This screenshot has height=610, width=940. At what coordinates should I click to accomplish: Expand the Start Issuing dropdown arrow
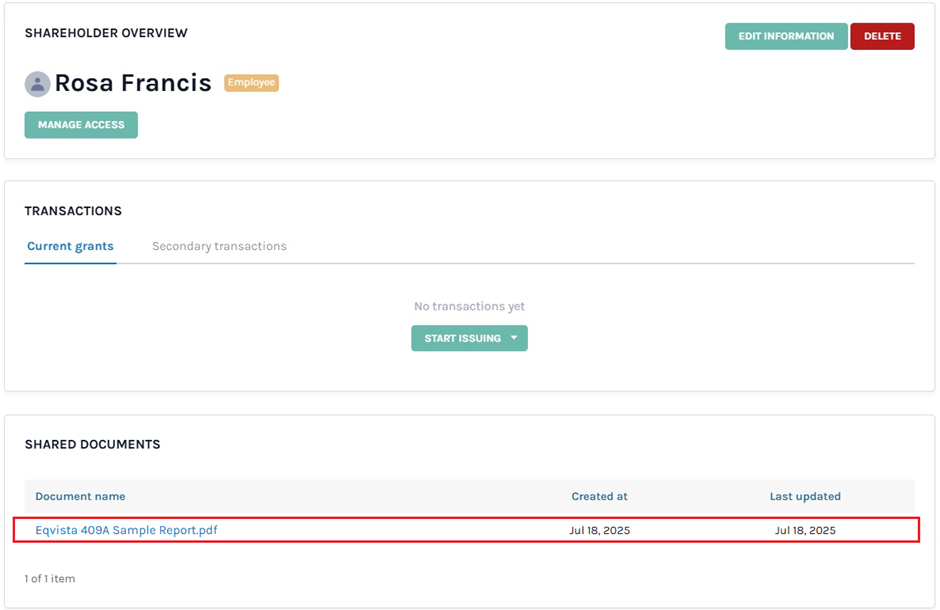pos(514,338)
